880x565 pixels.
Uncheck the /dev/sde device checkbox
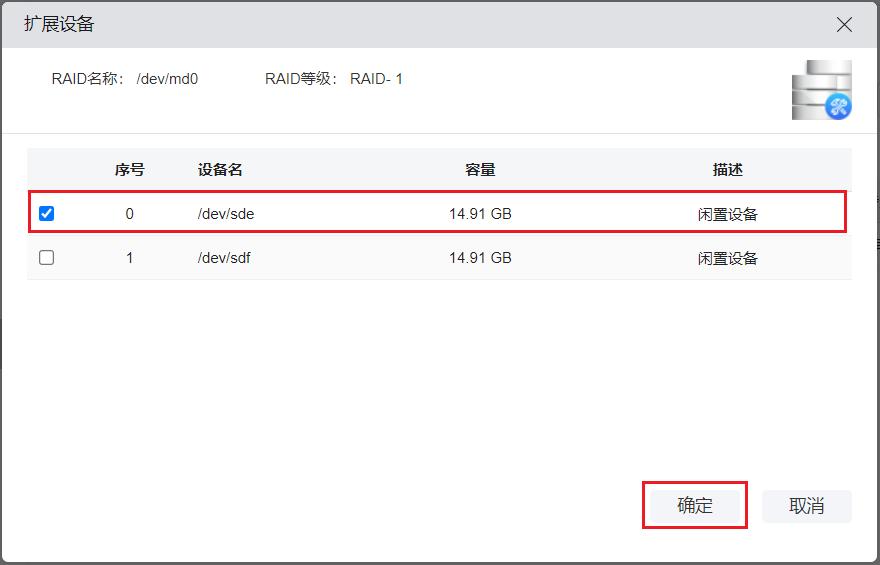46,214
